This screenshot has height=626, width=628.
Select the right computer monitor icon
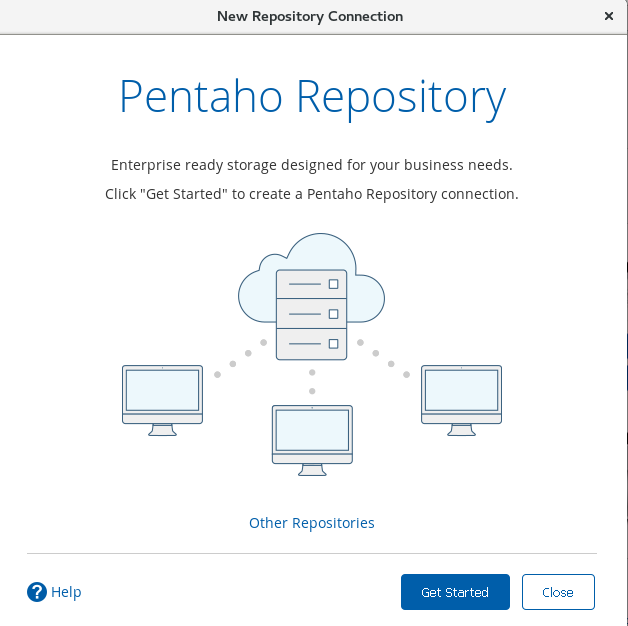[x=461, y=396]
